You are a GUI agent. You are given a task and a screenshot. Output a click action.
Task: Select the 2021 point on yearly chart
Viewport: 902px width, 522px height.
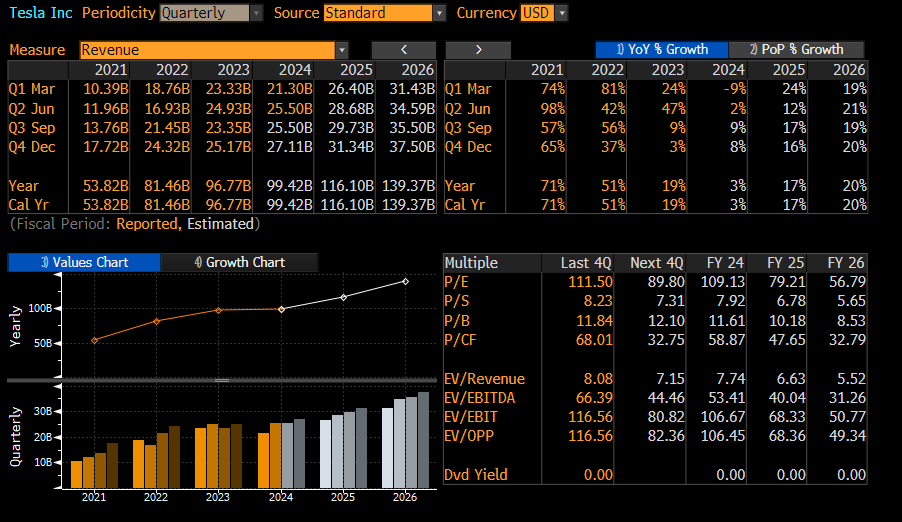pyautogui.click(x=94, y=340)
